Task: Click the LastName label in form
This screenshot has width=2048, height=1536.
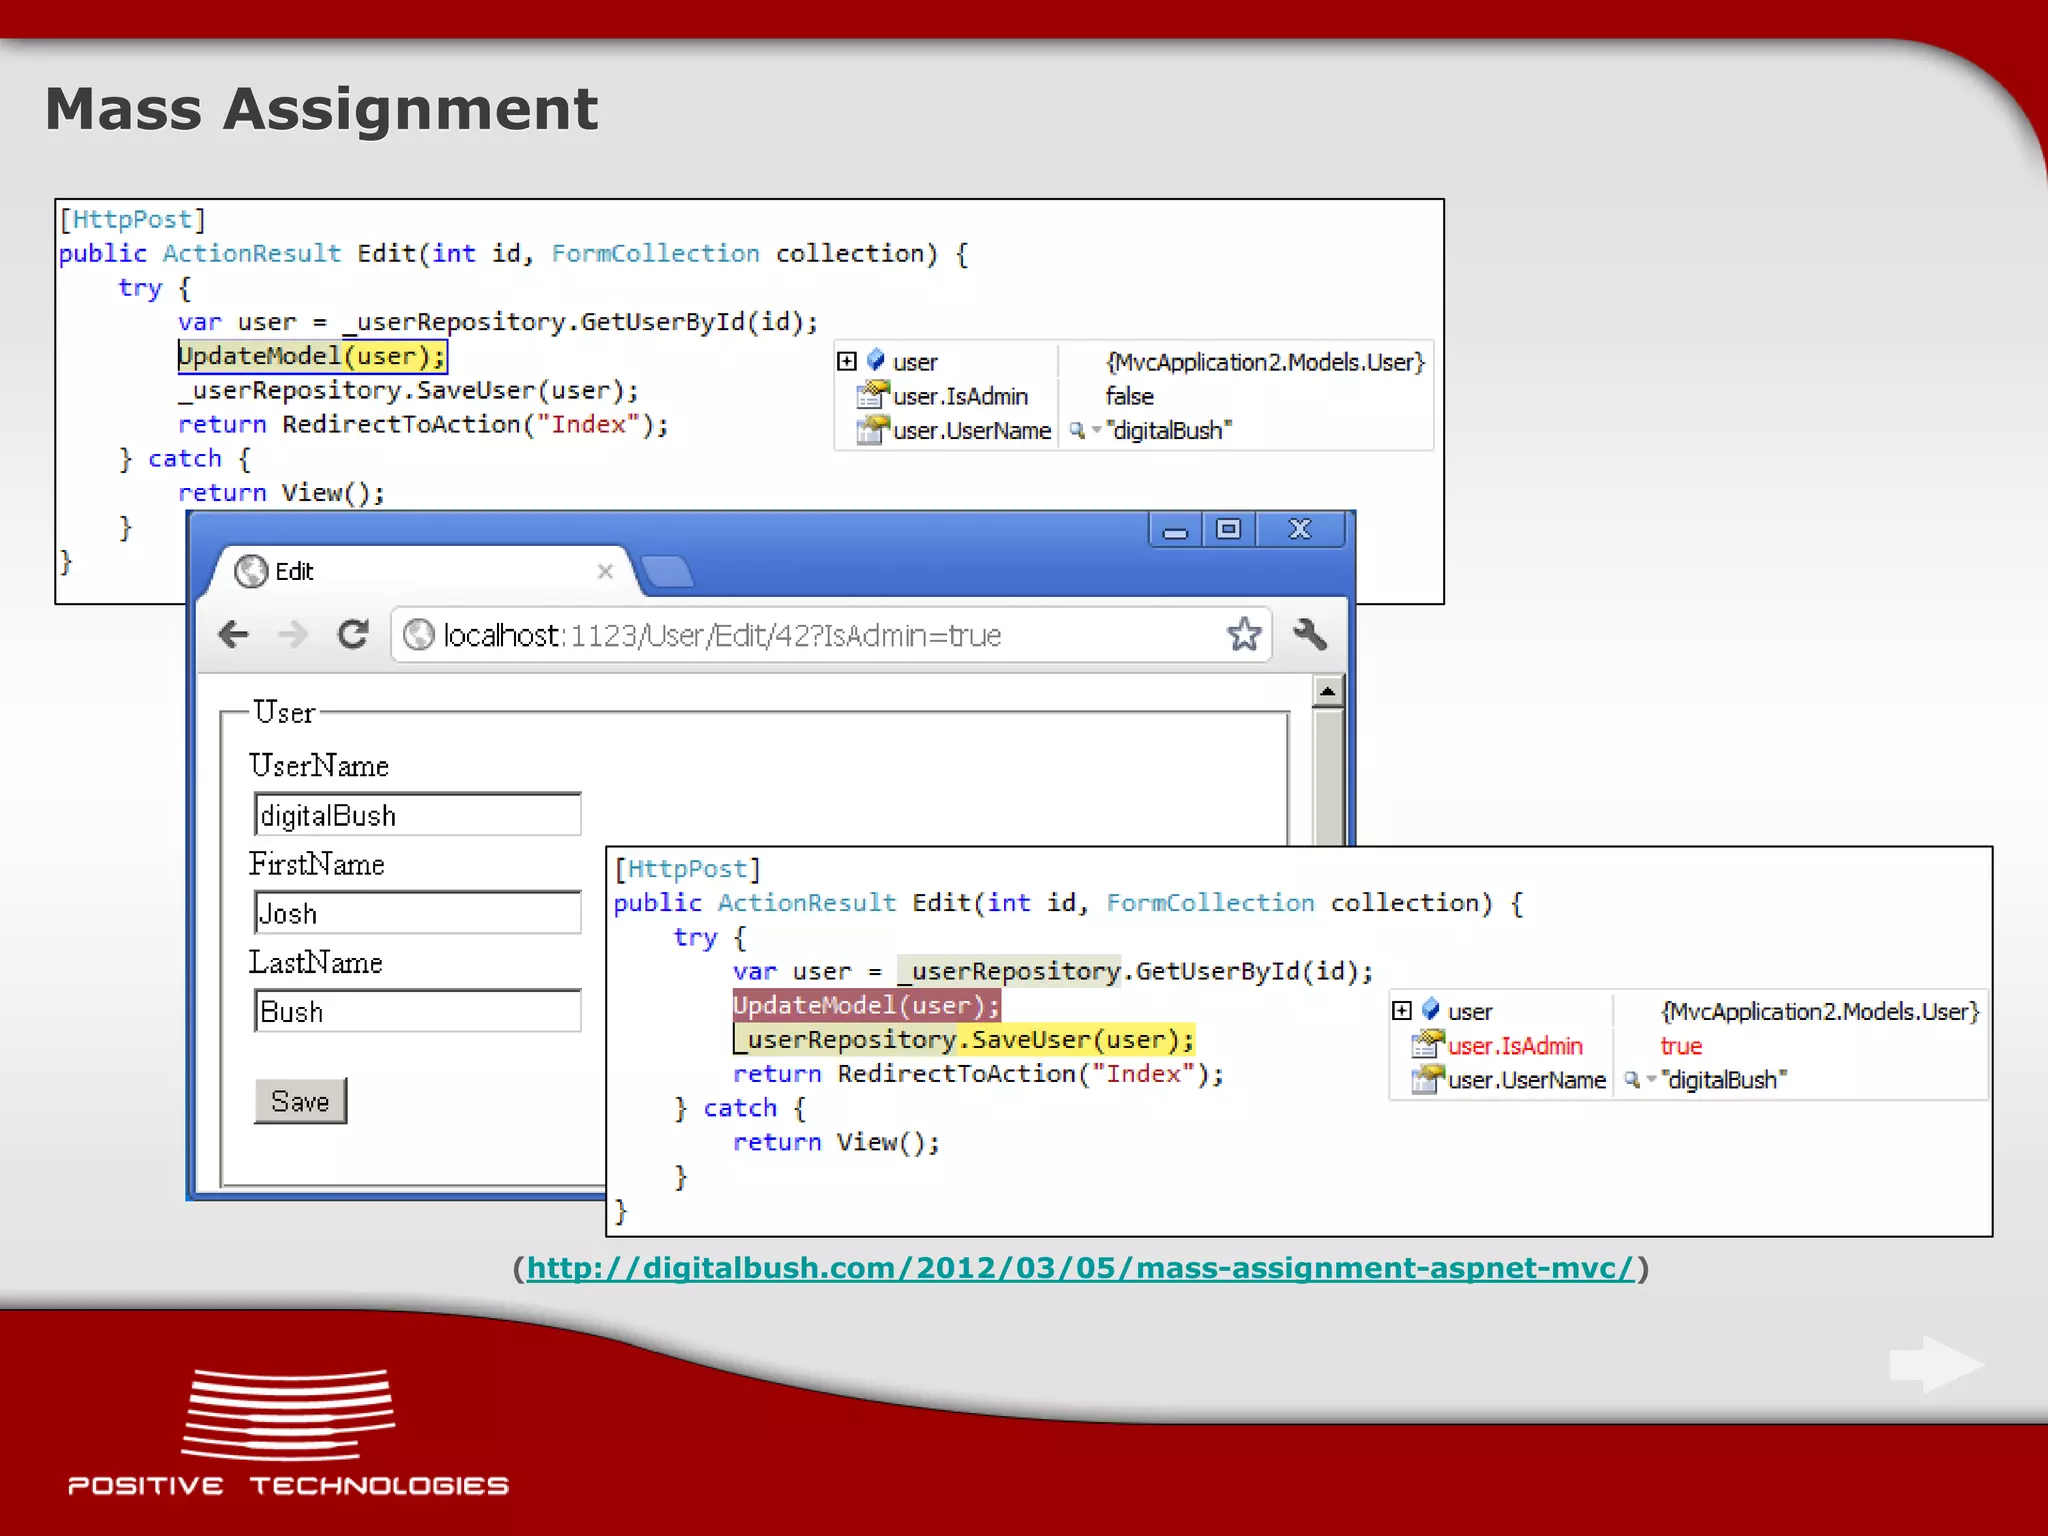Action: pyautogui.click(x=316, y=962)
